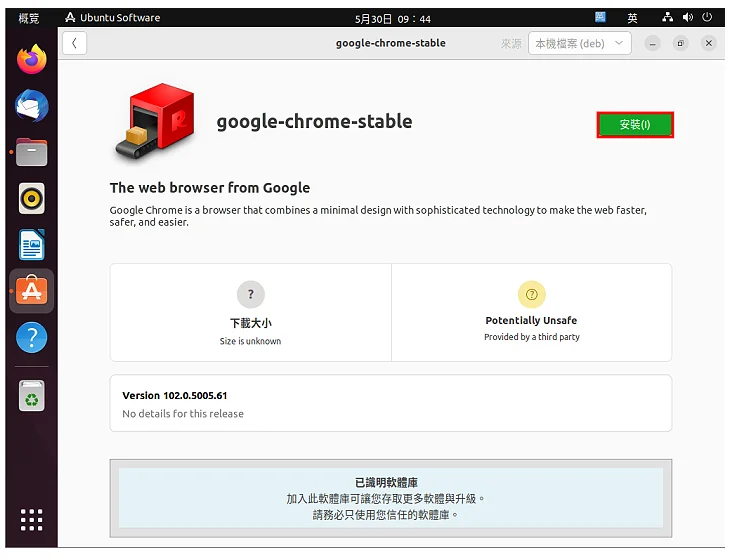Switch input language indicator '英'
733x558 pixels.
click(x=632, y=18)
